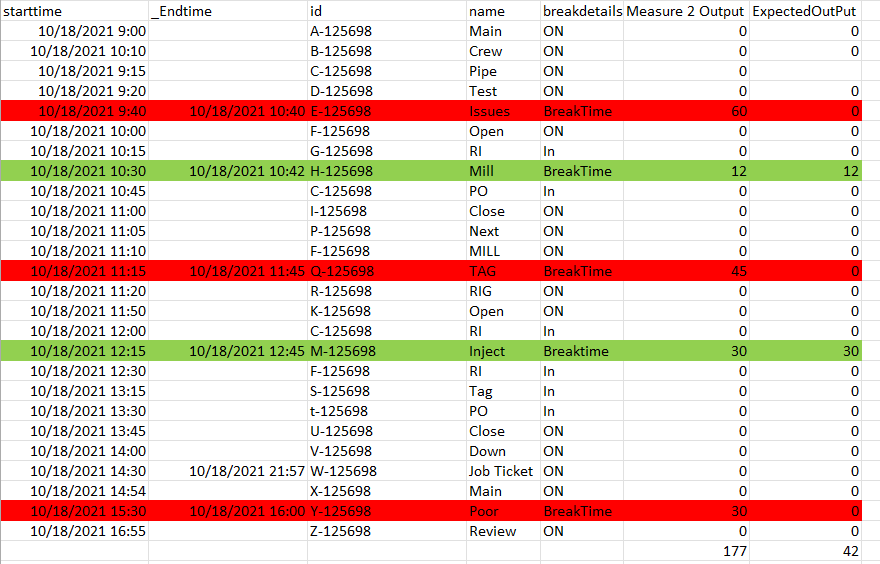Select the name cell Down
This screenshot has width=880, height=564.
[503, 451]
